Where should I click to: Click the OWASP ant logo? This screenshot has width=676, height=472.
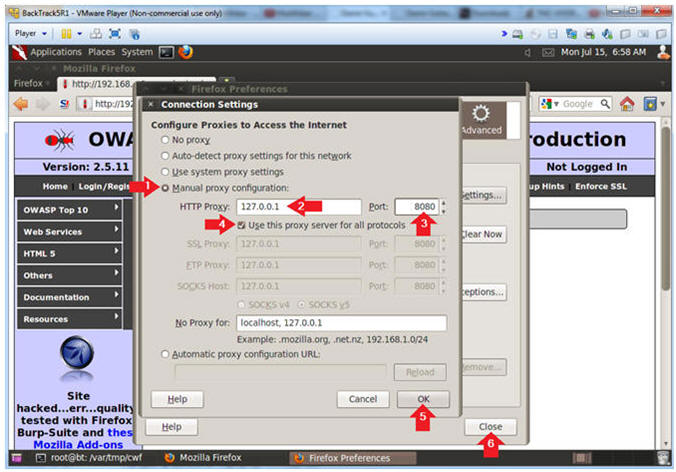tap(59, 140)
